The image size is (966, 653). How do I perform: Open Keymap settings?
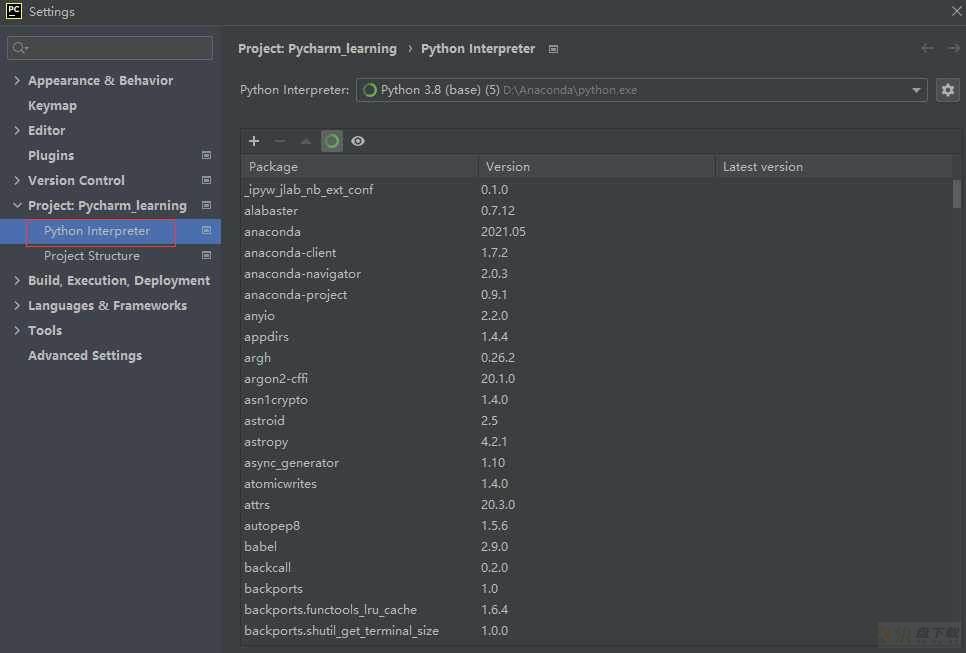coord(52,105)
